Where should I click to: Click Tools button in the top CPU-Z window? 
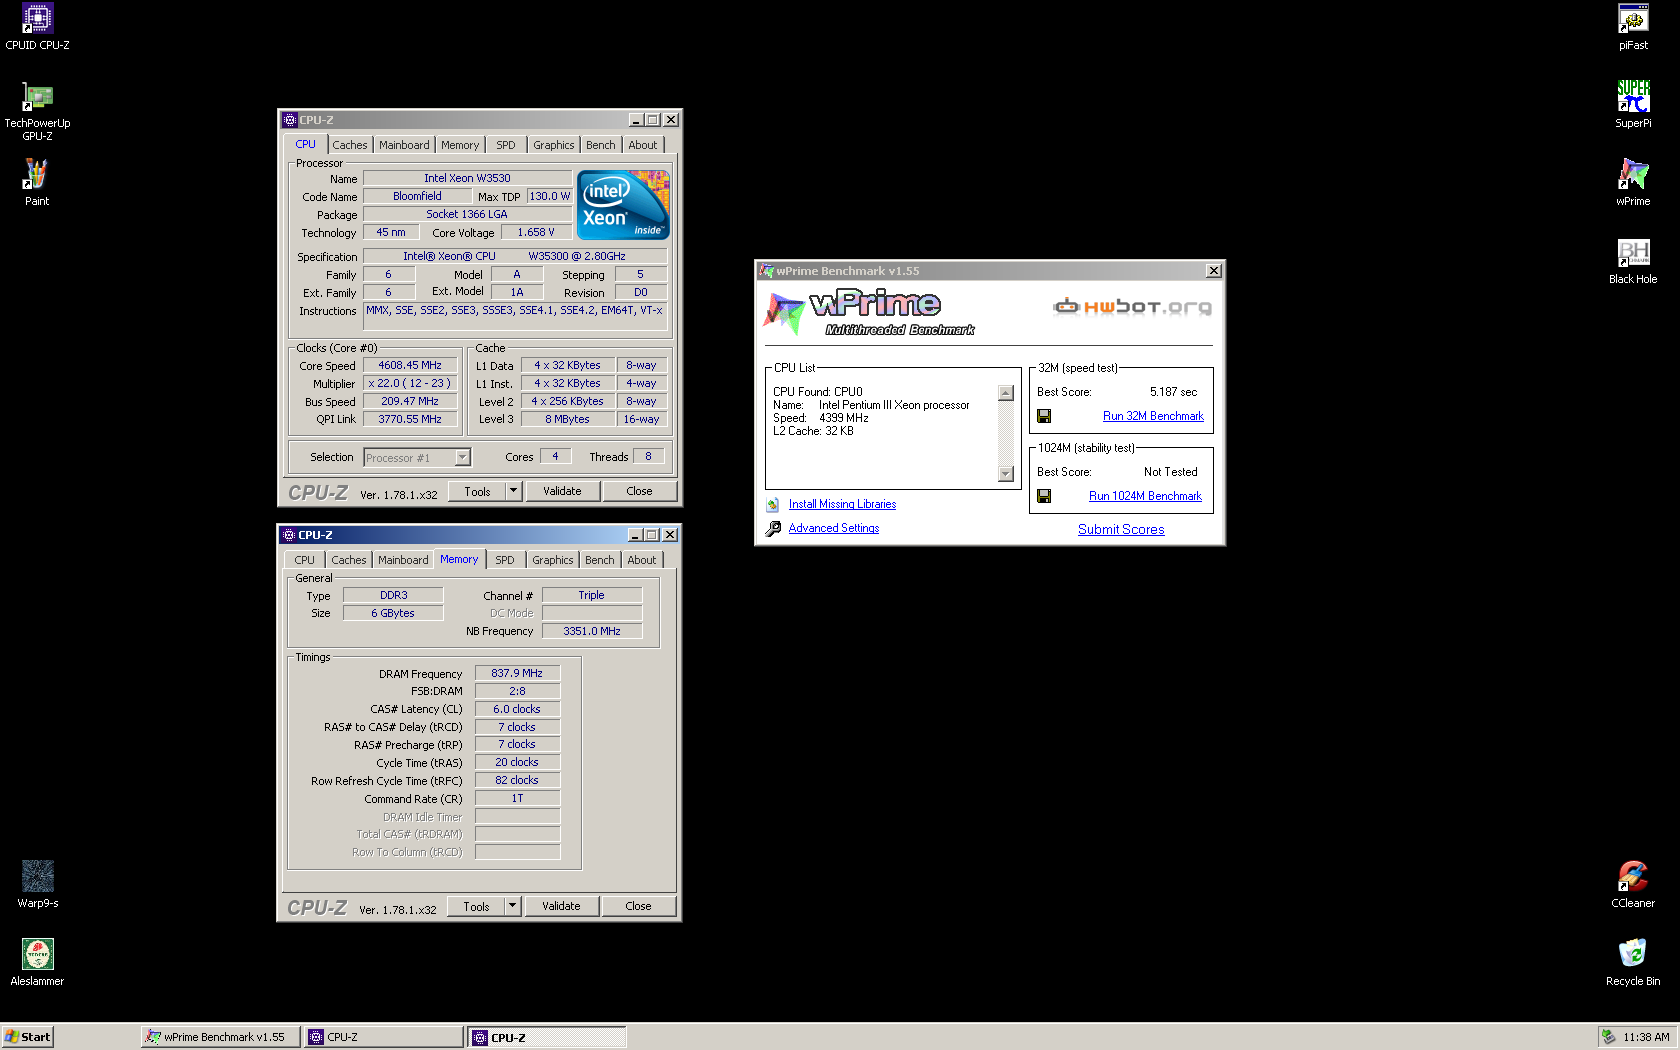point(477,491)
